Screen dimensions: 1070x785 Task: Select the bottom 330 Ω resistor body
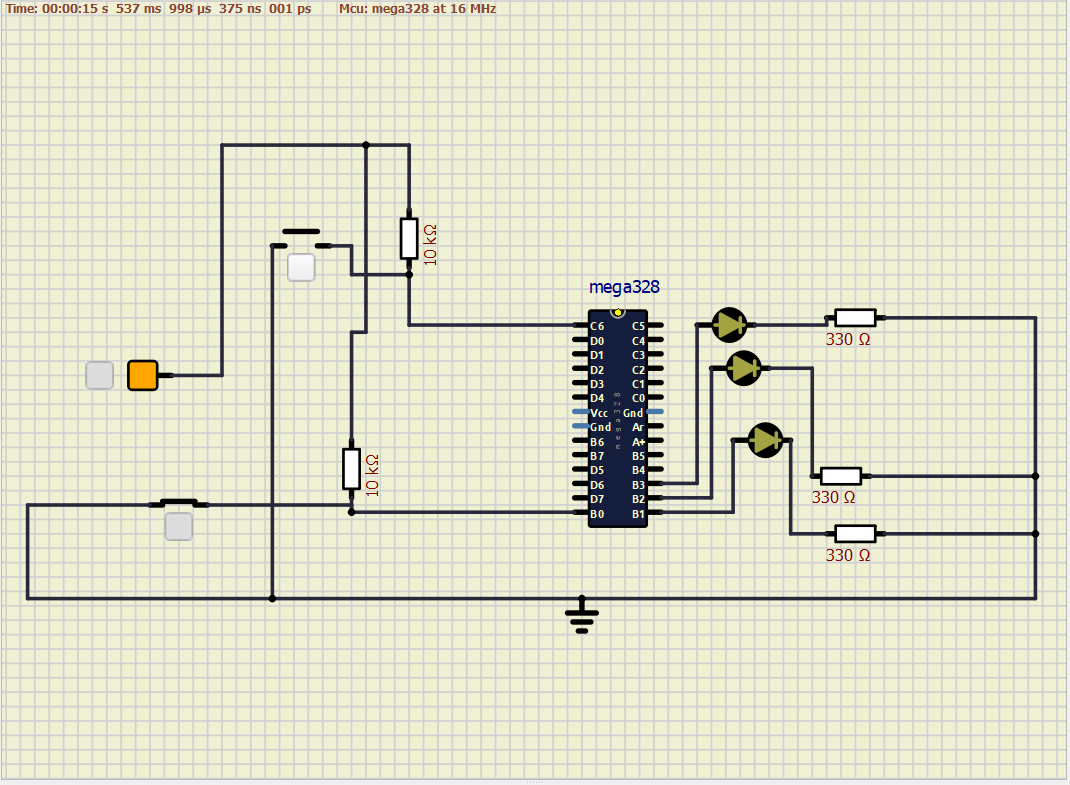(855, 534)
